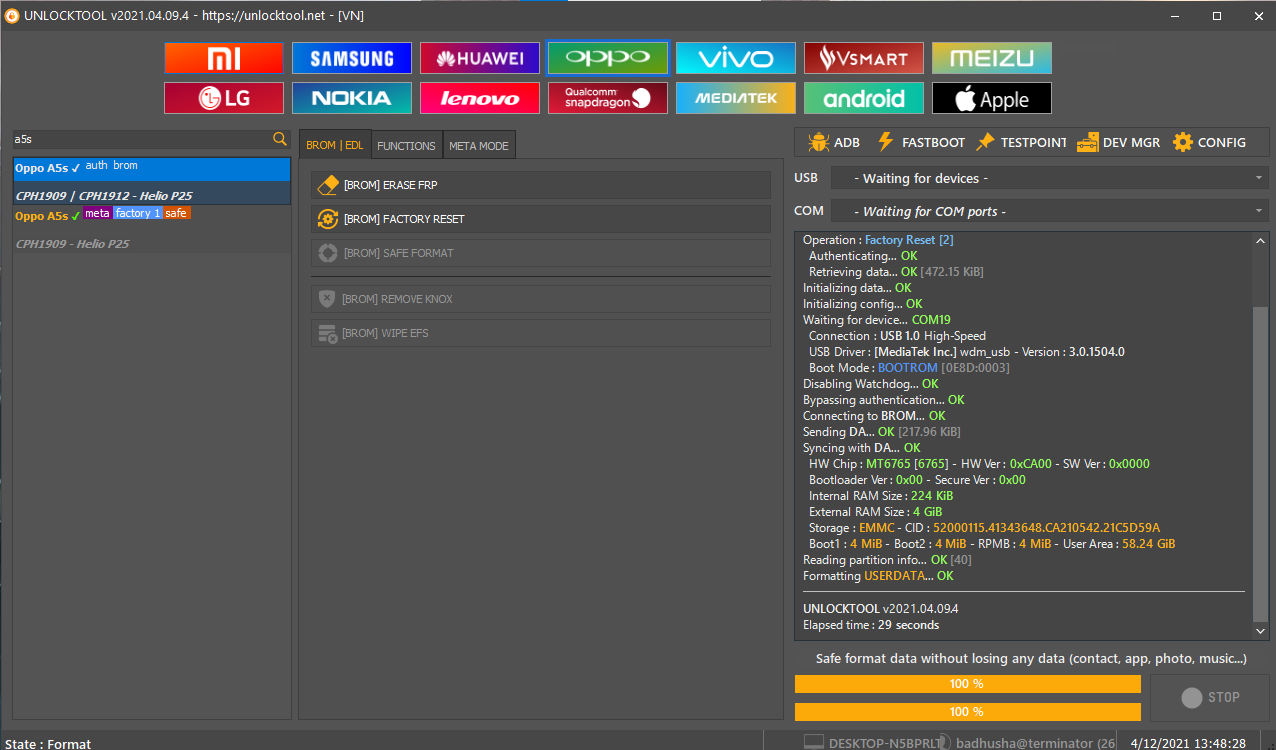Image resolution: width=1276 pixels, height=750 pixels.
Task: Click the HW Chip MT6765 log line
Action: click(x=979, y=464)
